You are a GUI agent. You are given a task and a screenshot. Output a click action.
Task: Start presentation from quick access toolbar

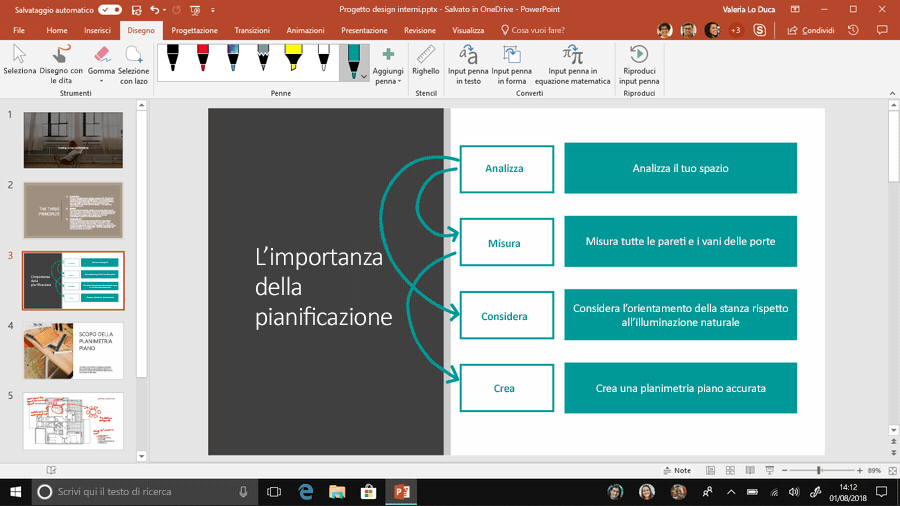tap(195, 10)
